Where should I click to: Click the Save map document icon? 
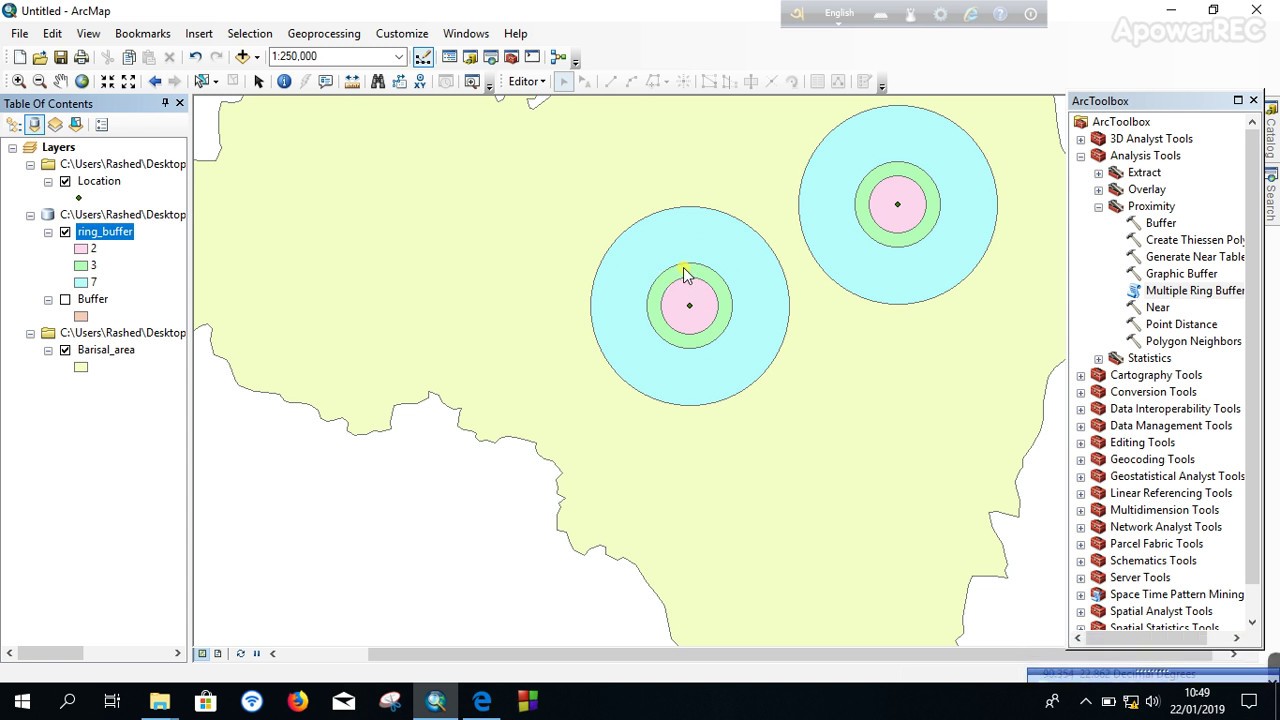61,57
